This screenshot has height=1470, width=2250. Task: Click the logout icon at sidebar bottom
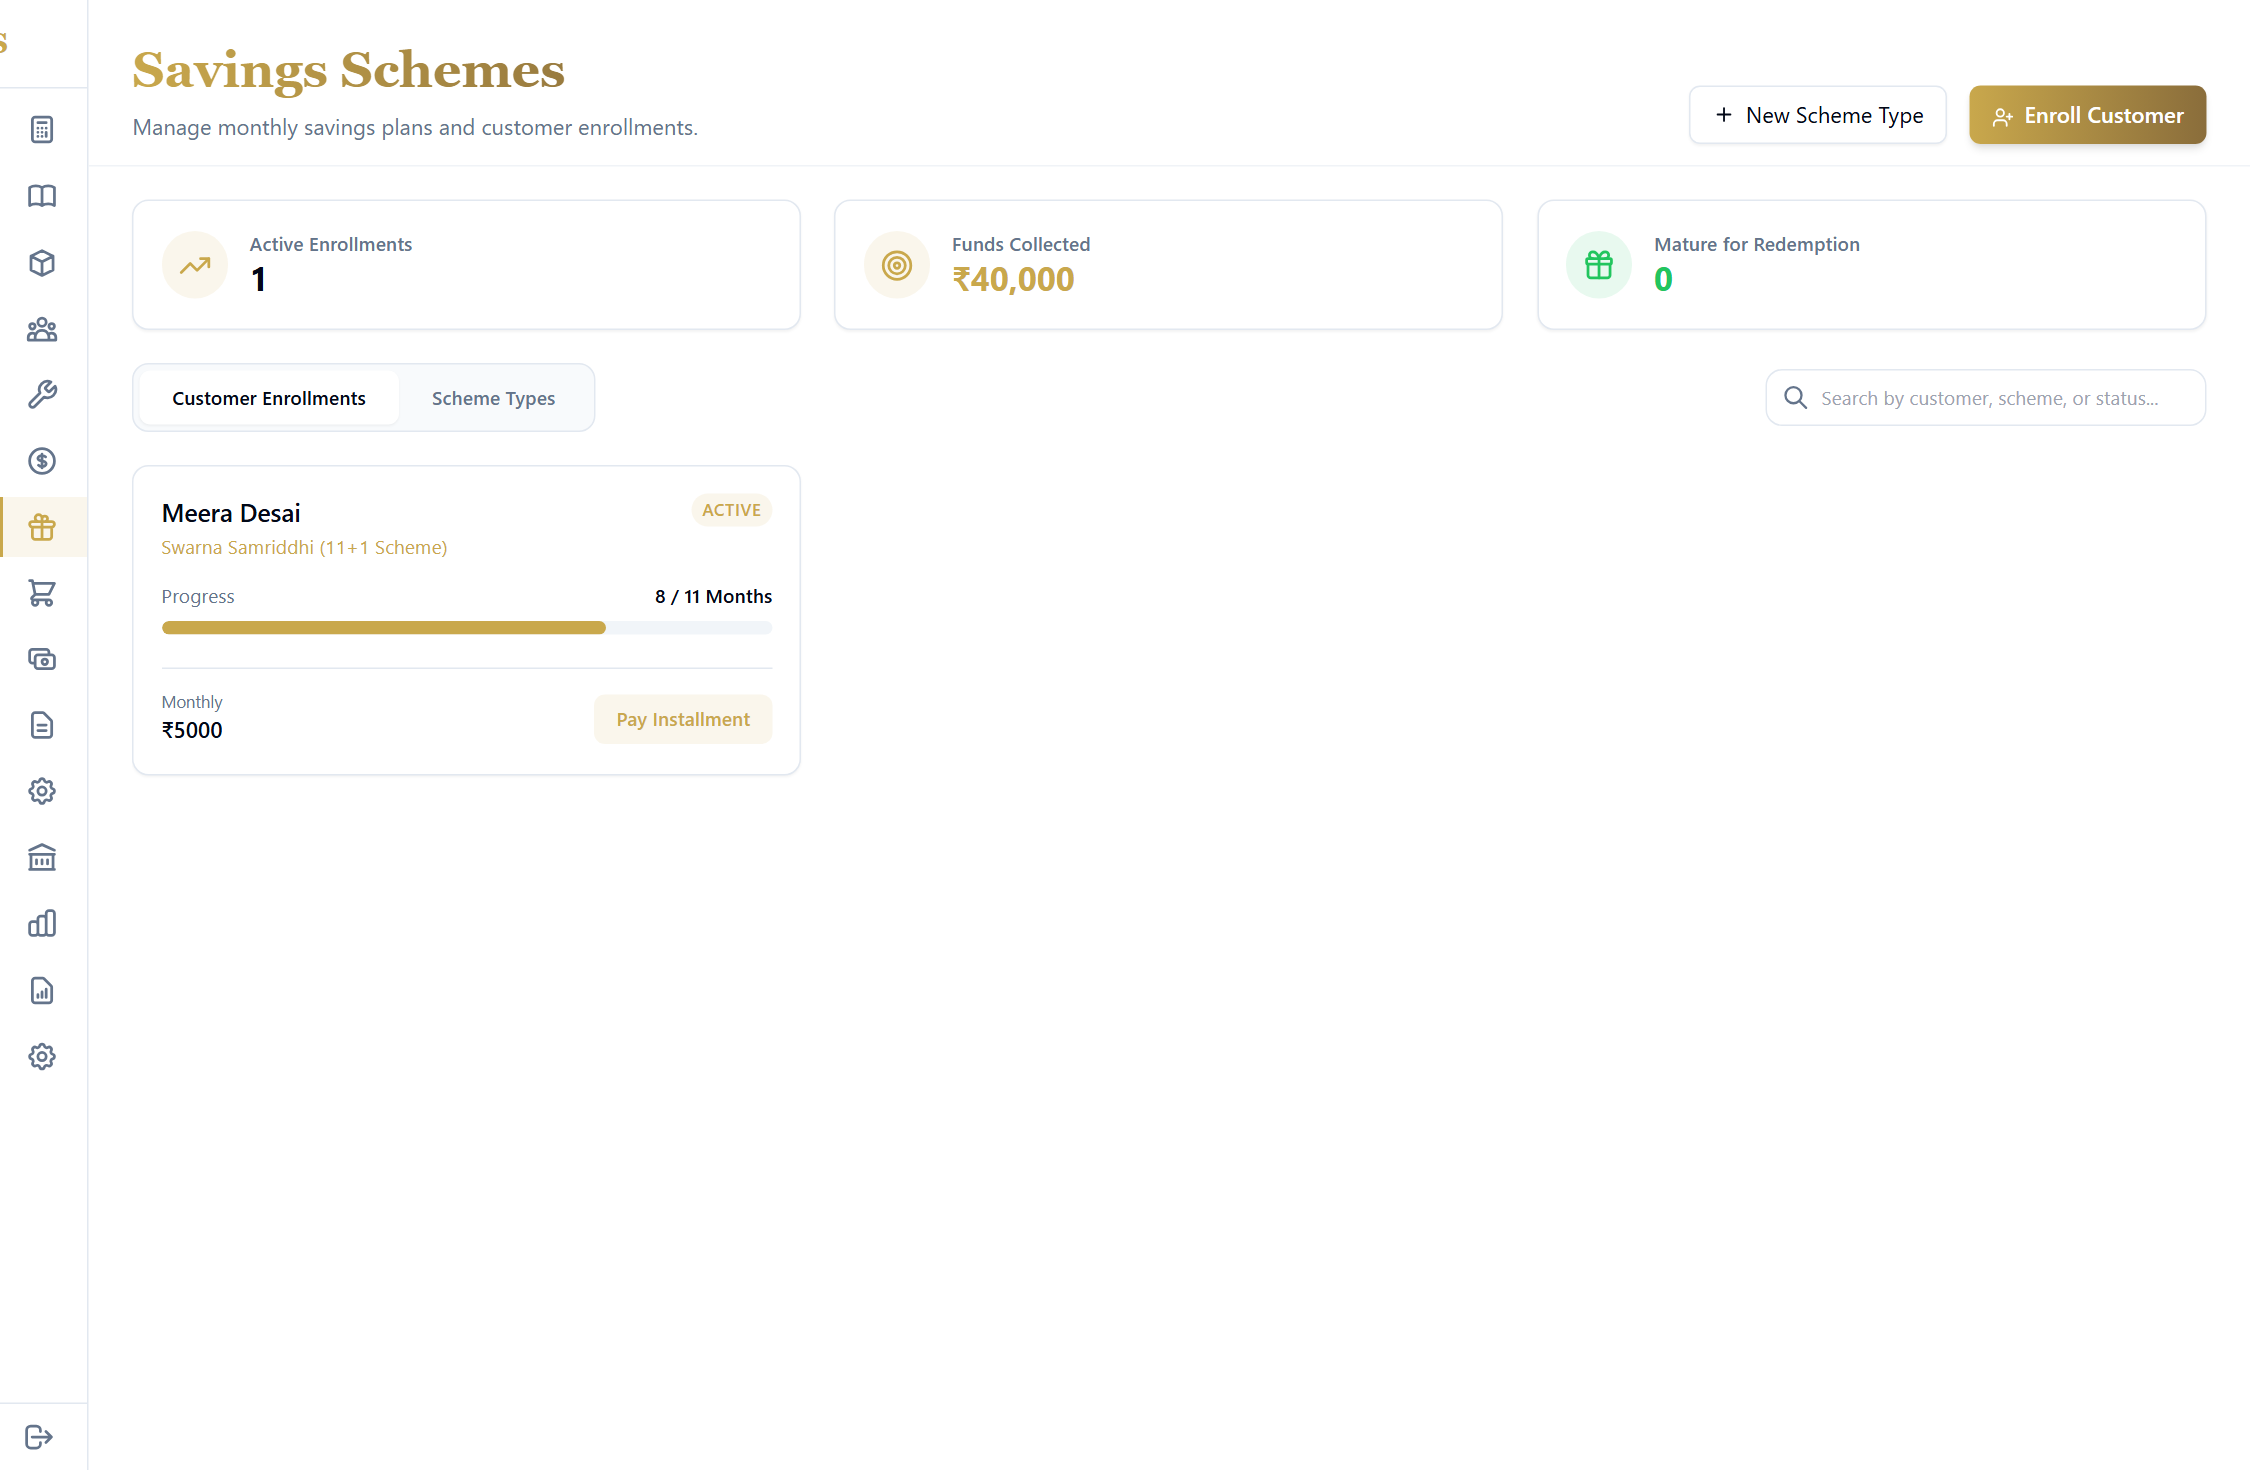39,1437
